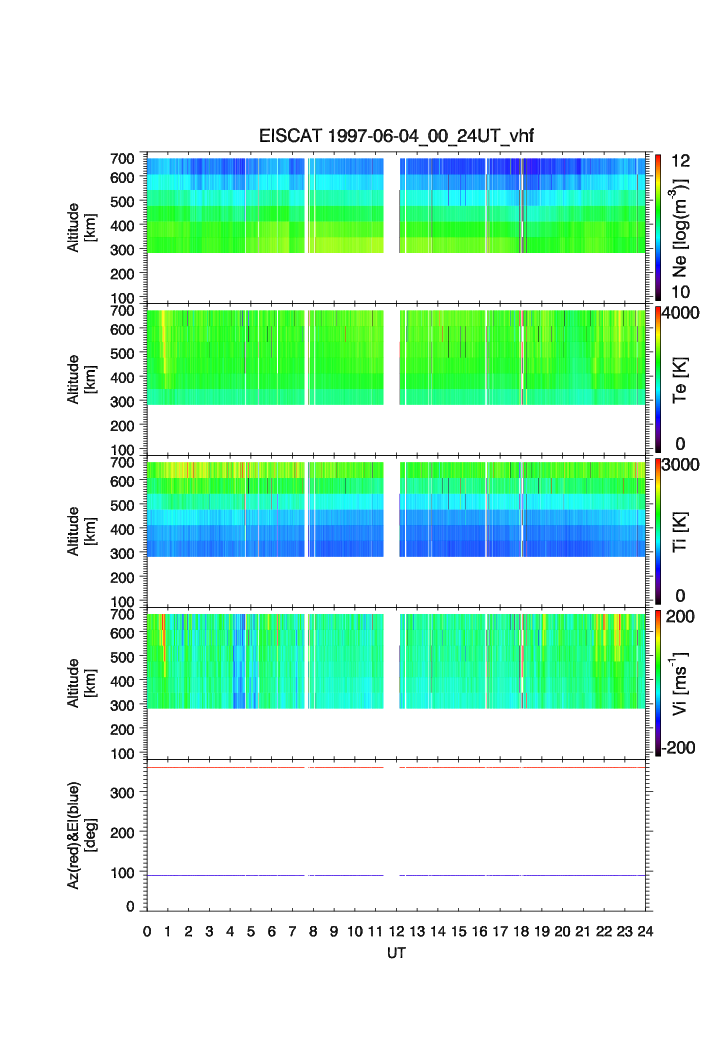Click the plot title EISCAT 1997-06-04_00_24UT_vhf
Viewport: 708px width, 1063px height.
(x=396, y=136)
